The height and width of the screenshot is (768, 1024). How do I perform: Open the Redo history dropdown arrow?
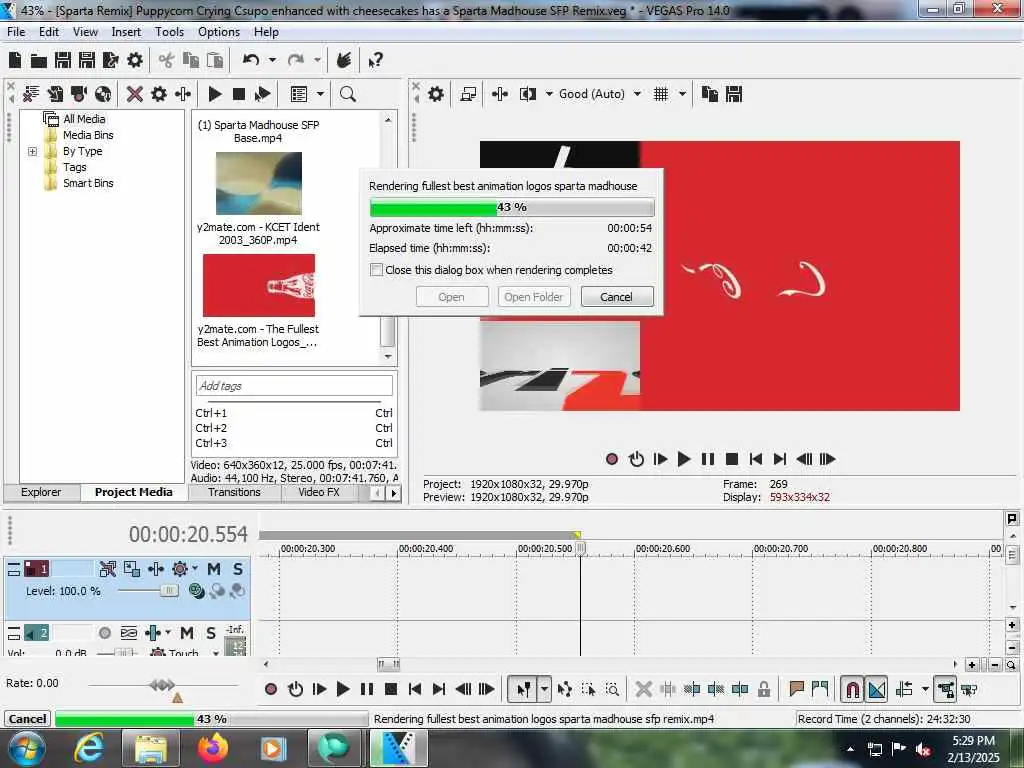[x=317, y=60]
